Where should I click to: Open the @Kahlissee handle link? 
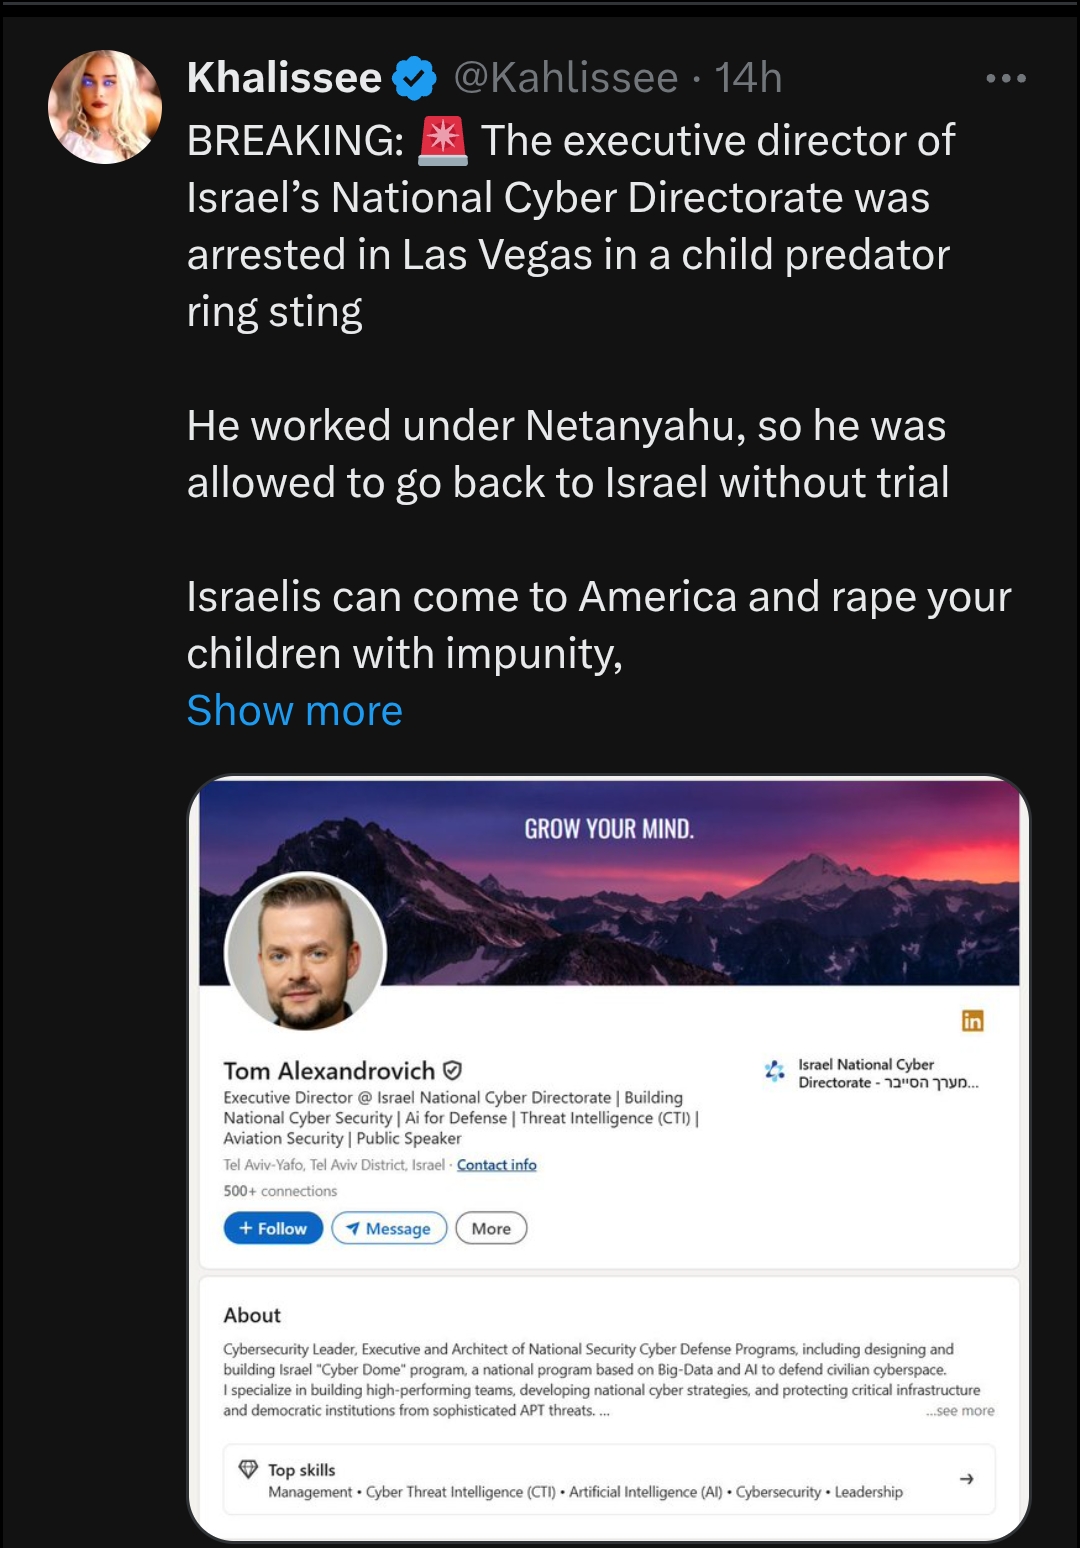[566, 78]
